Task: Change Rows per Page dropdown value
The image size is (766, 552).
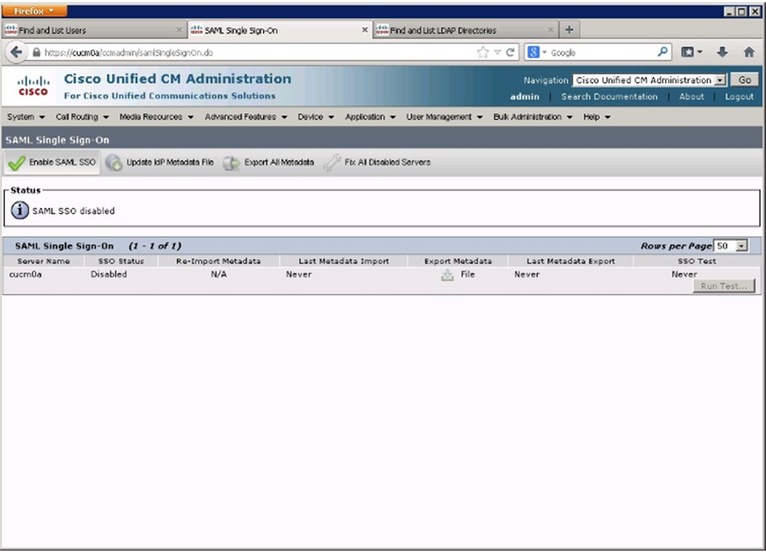Action: pos(731,246)
